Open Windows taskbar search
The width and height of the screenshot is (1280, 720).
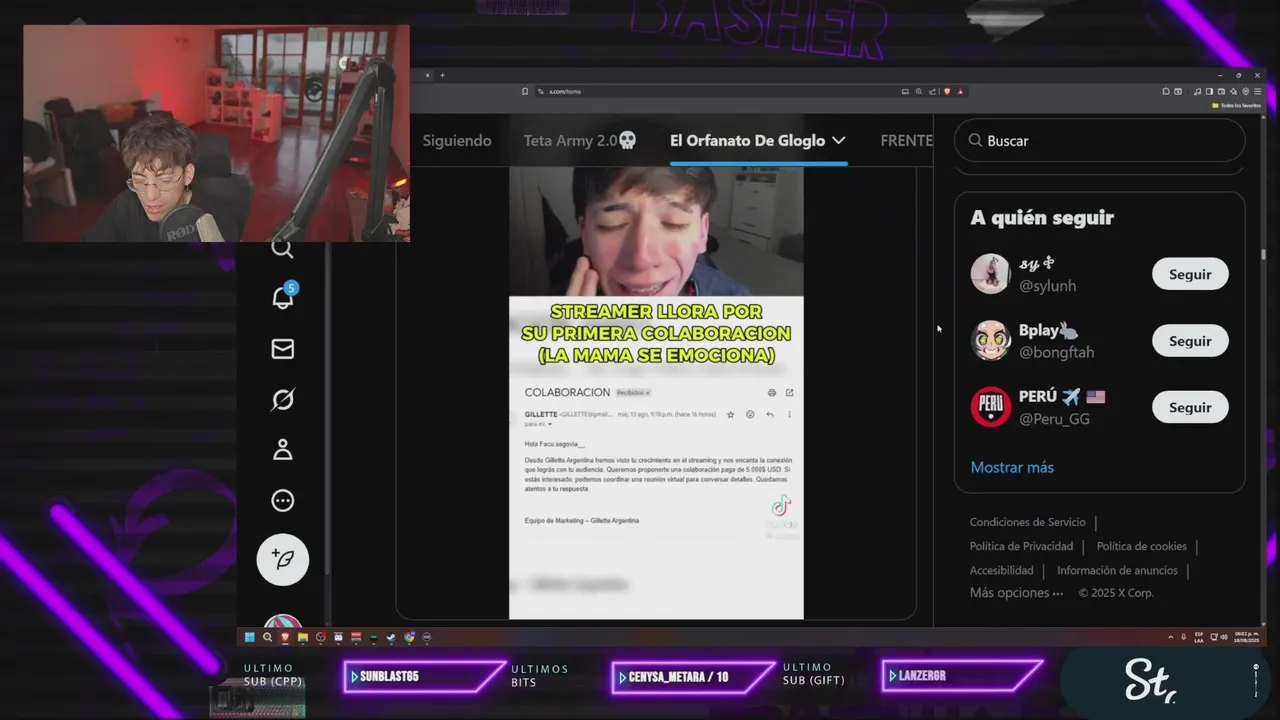coord(267,637)
